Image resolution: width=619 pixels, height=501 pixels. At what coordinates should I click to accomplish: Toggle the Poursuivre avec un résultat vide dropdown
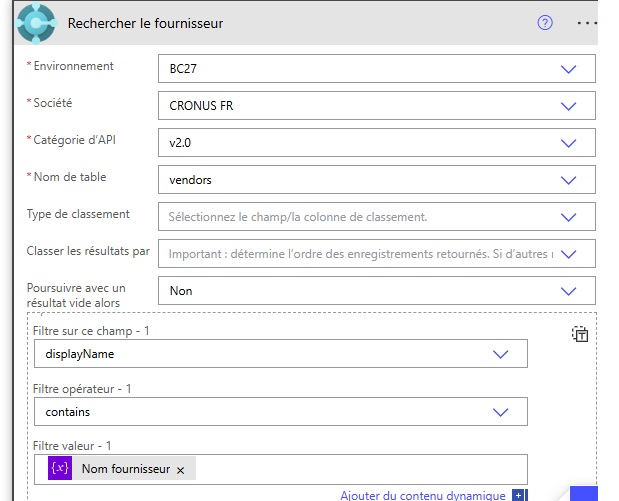[x=569, y=291]
